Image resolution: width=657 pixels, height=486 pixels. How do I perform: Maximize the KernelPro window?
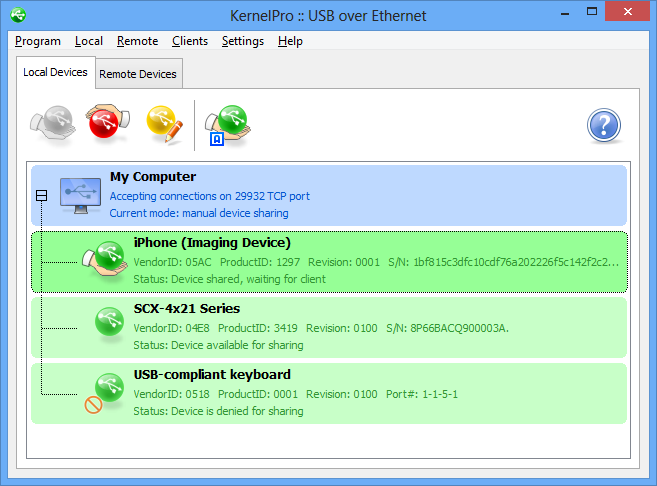coord(592,12)
